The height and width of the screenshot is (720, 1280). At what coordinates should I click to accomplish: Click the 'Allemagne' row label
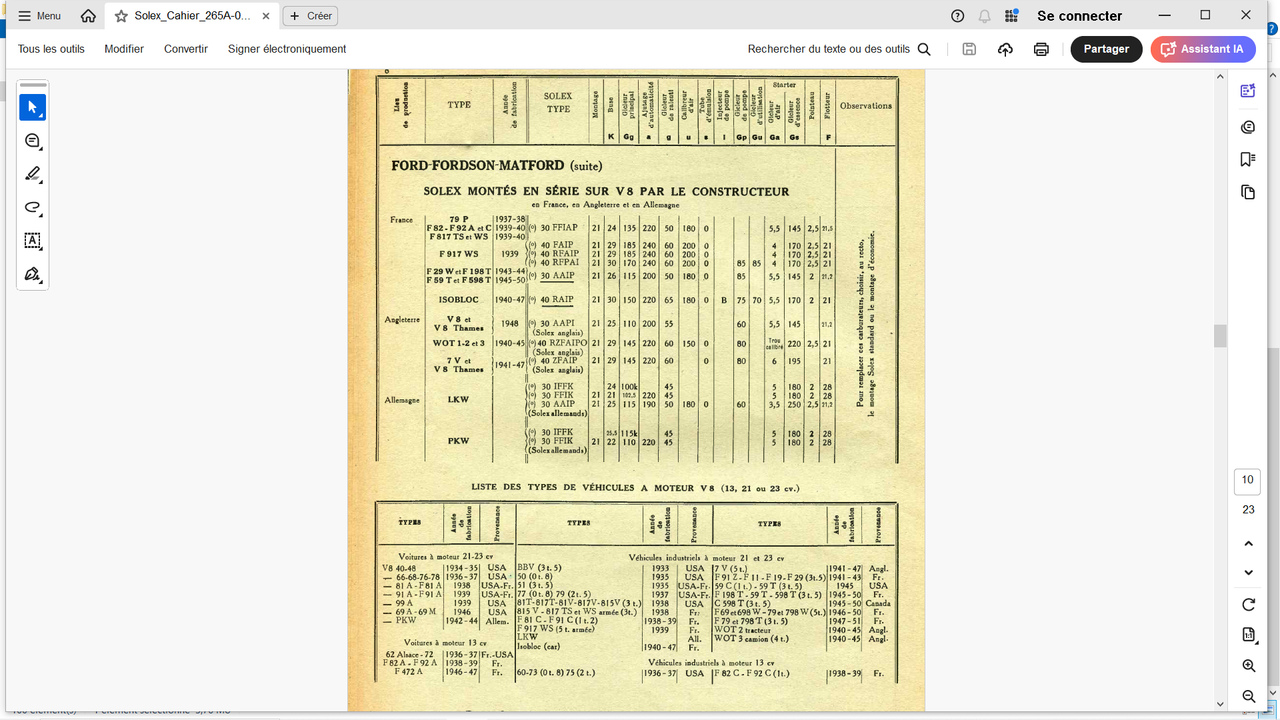pos(402,400)
